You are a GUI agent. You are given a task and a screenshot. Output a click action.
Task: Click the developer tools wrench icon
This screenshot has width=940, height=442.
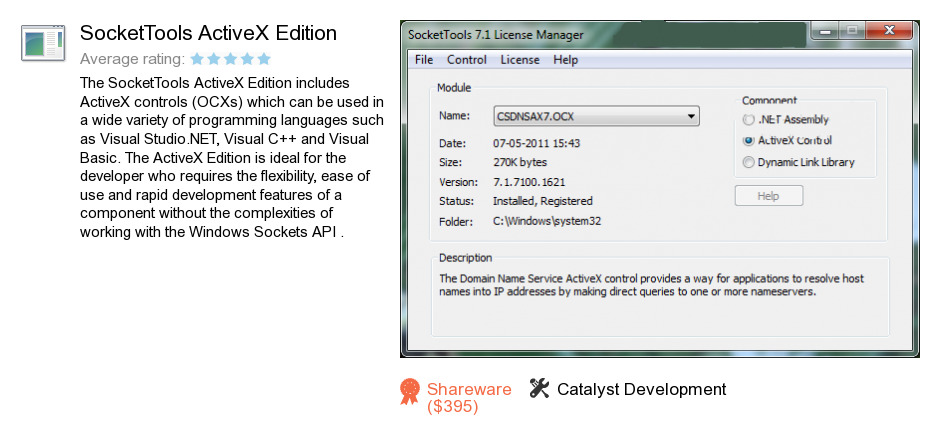tap(540, 389)
